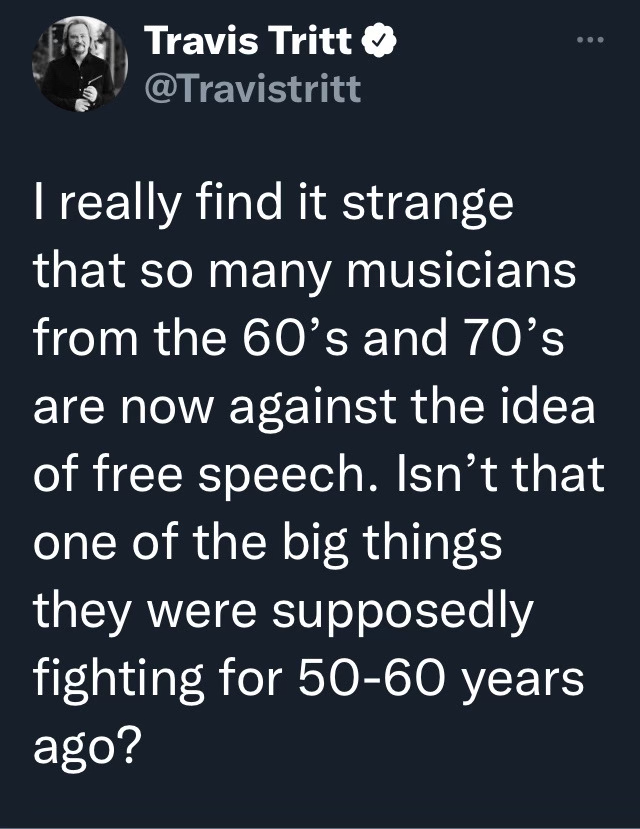Screen dimensions: 640x829
Task: Open the @Travistritt handle link
Action: [x=251, y=88]
